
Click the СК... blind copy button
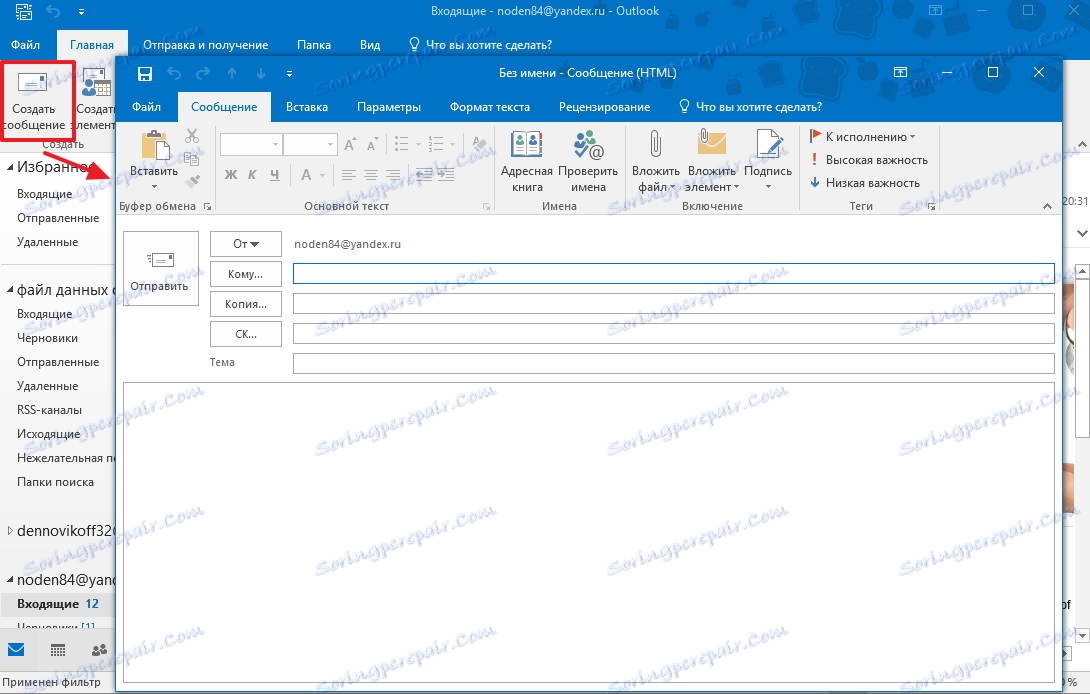pos(246,334)
